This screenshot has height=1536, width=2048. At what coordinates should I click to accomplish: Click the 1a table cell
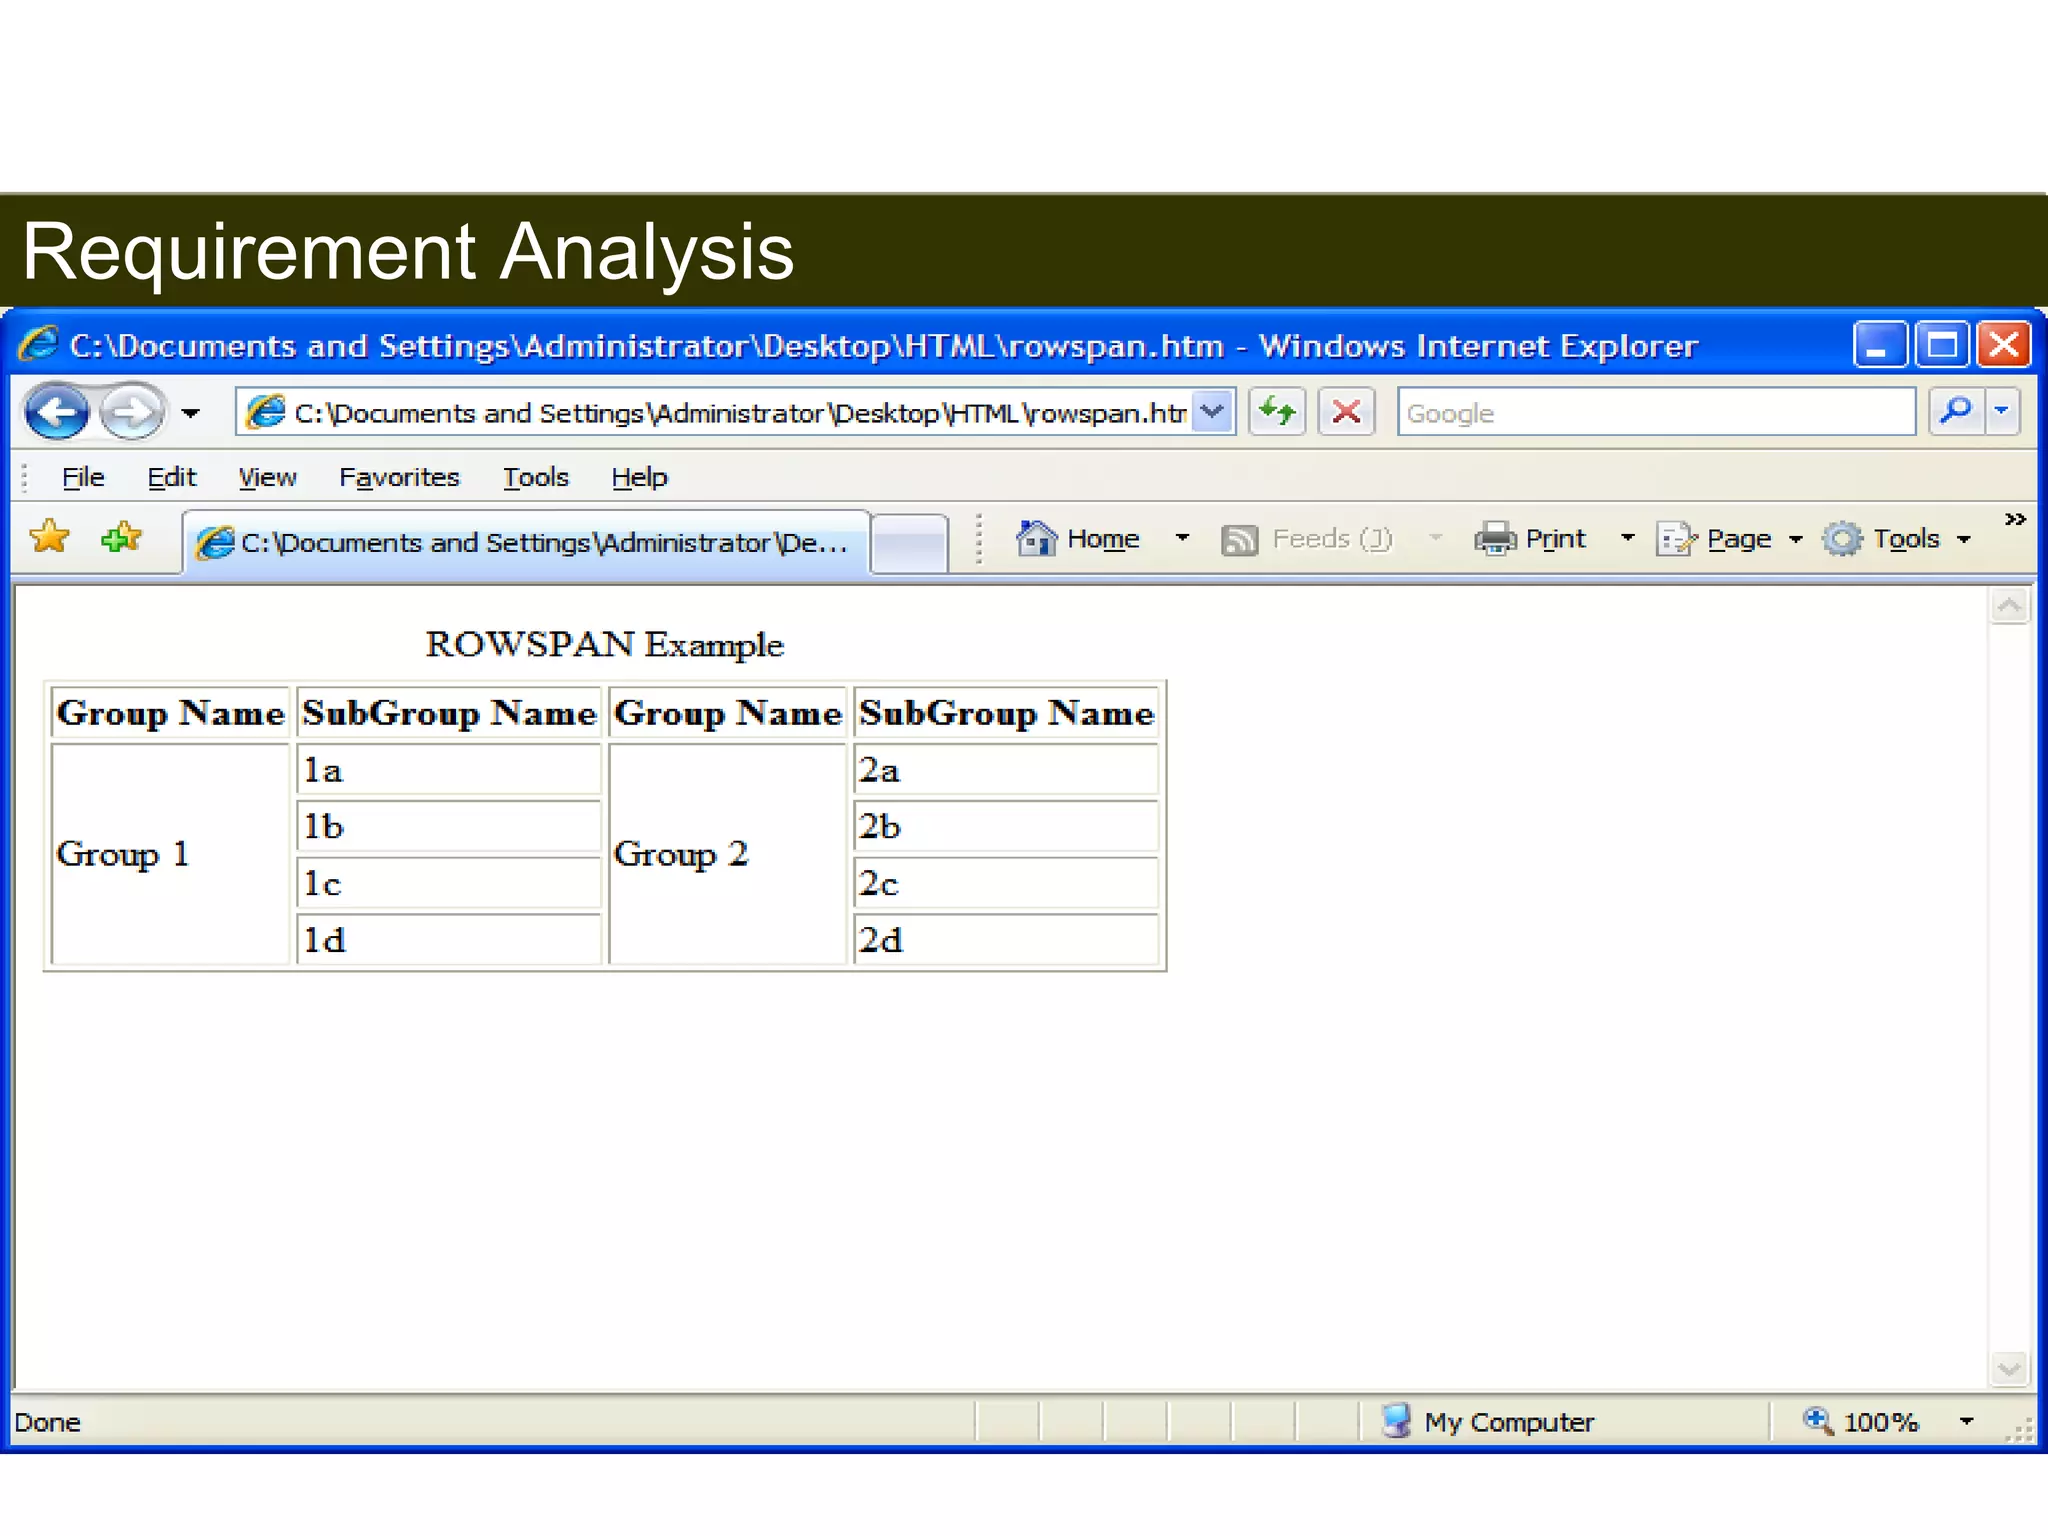coord(449,770)
